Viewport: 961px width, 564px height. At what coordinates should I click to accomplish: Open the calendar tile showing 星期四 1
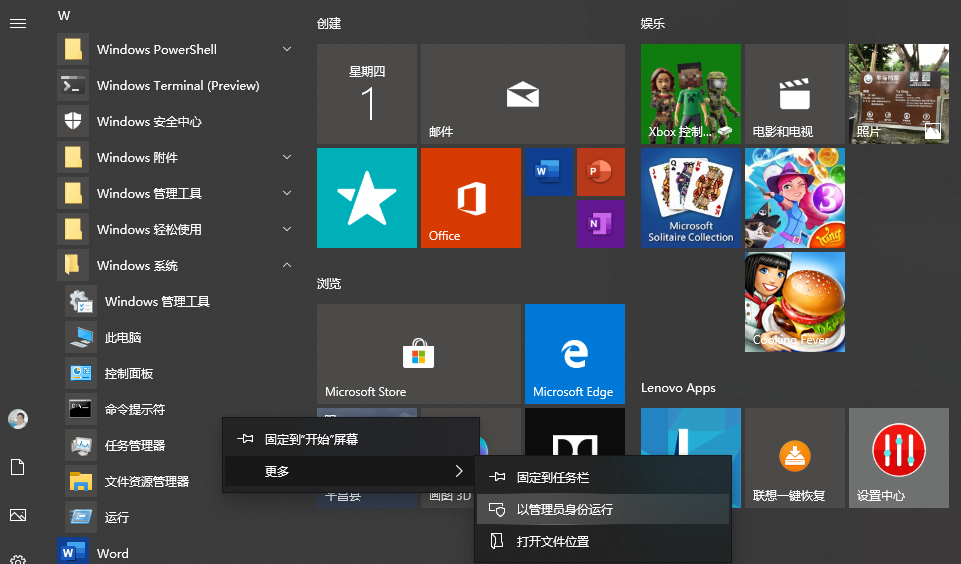(367, 94)
